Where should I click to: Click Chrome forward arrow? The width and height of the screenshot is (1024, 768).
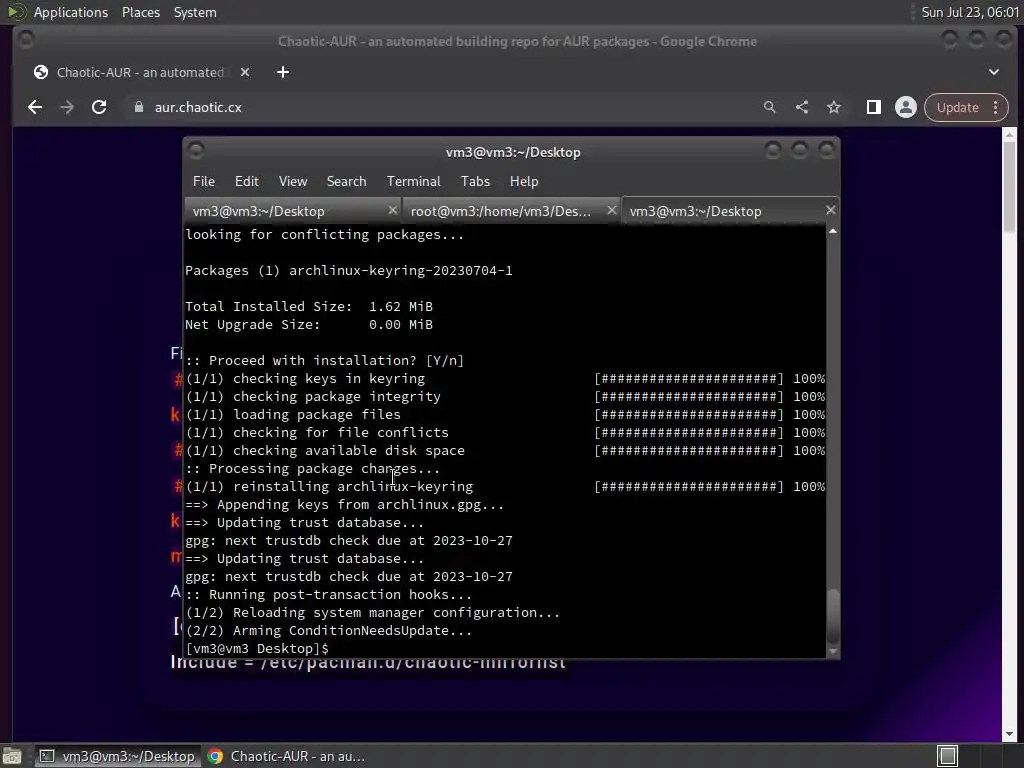tap(67, 107)
